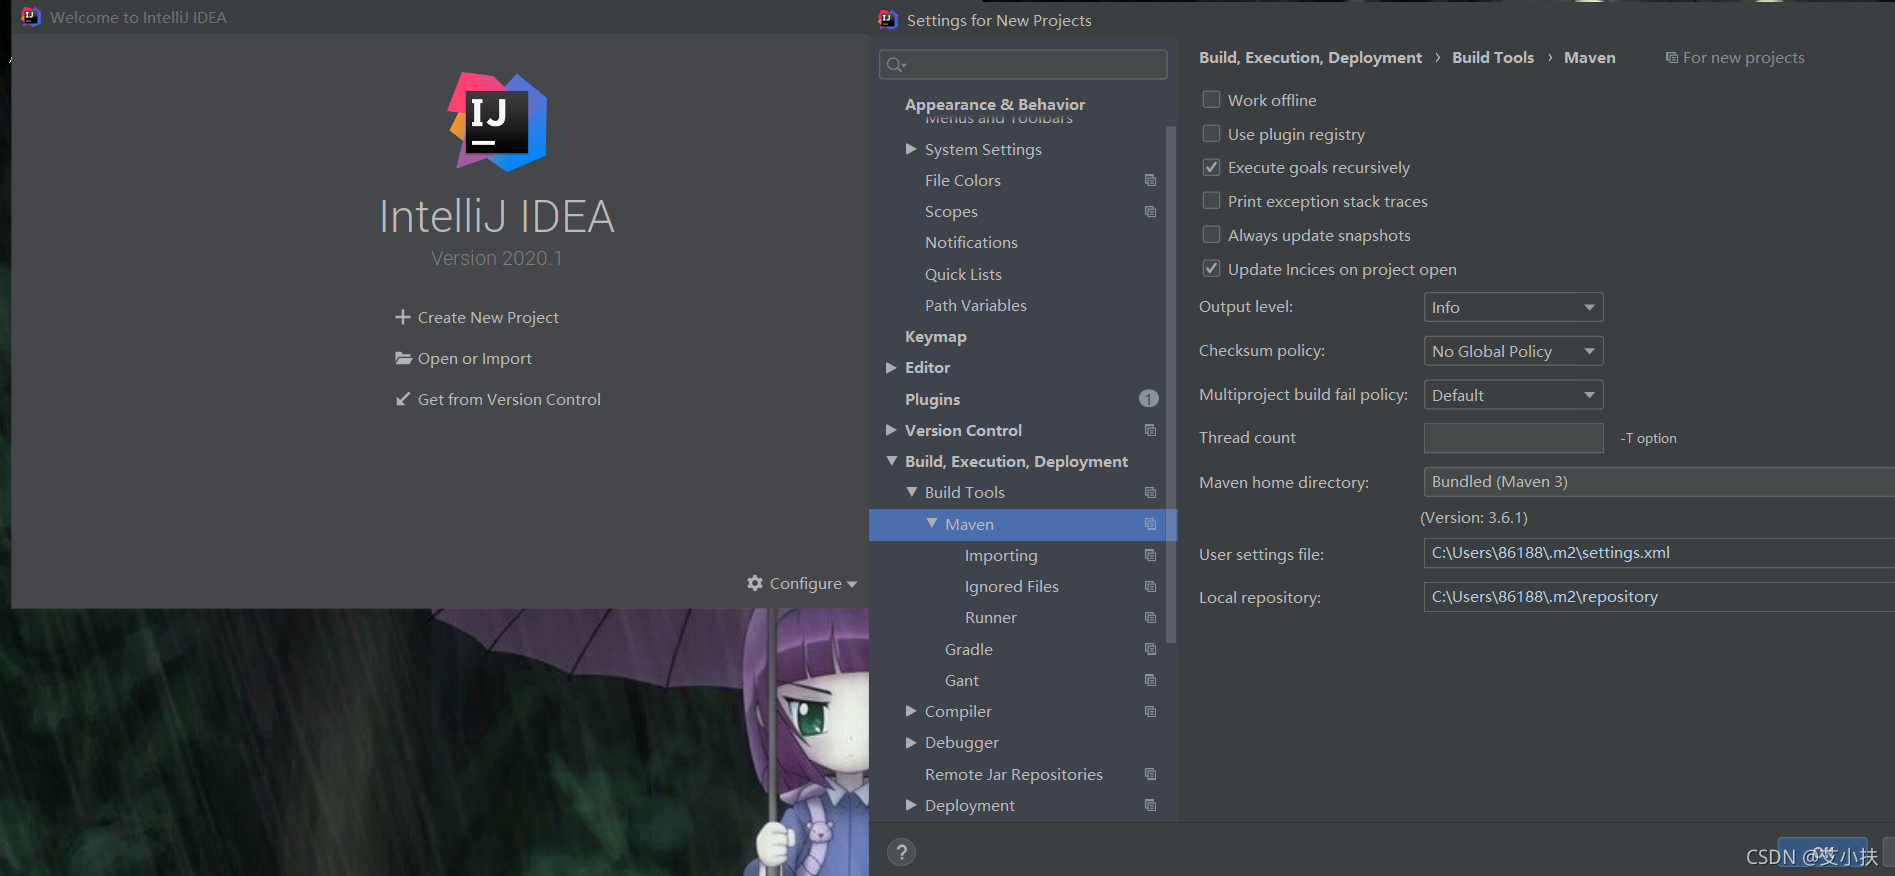Click the help question mark button
This screenshot has width=1895, height=876.
901,852
